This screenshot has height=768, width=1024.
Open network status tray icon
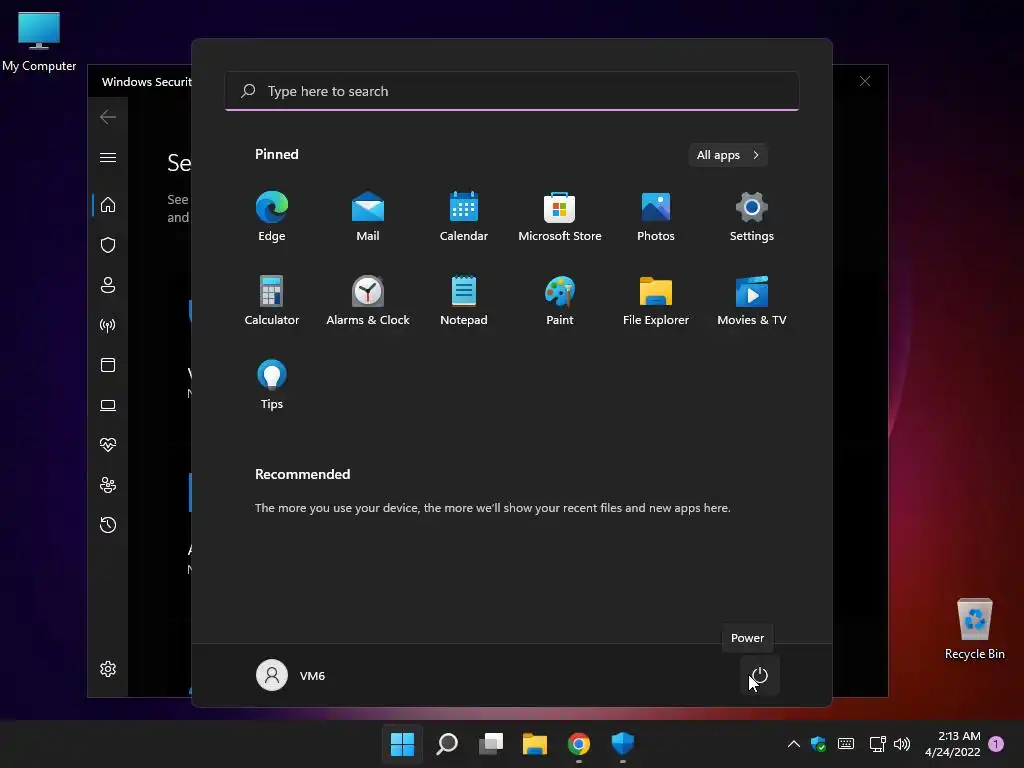coord(877,743)
